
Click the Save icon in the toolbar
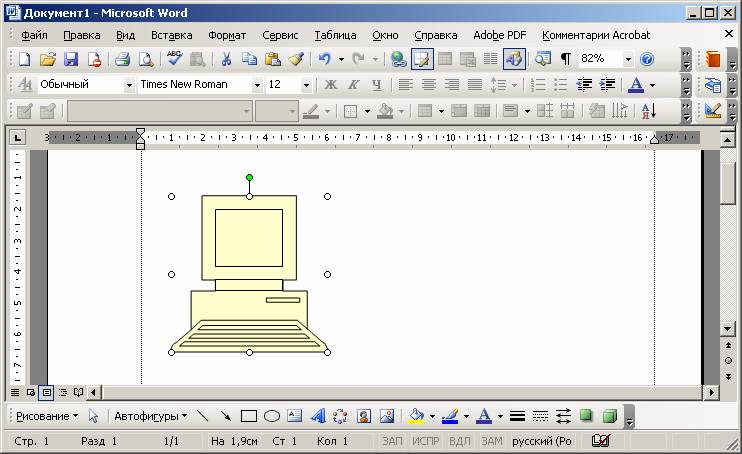point(71,60)
